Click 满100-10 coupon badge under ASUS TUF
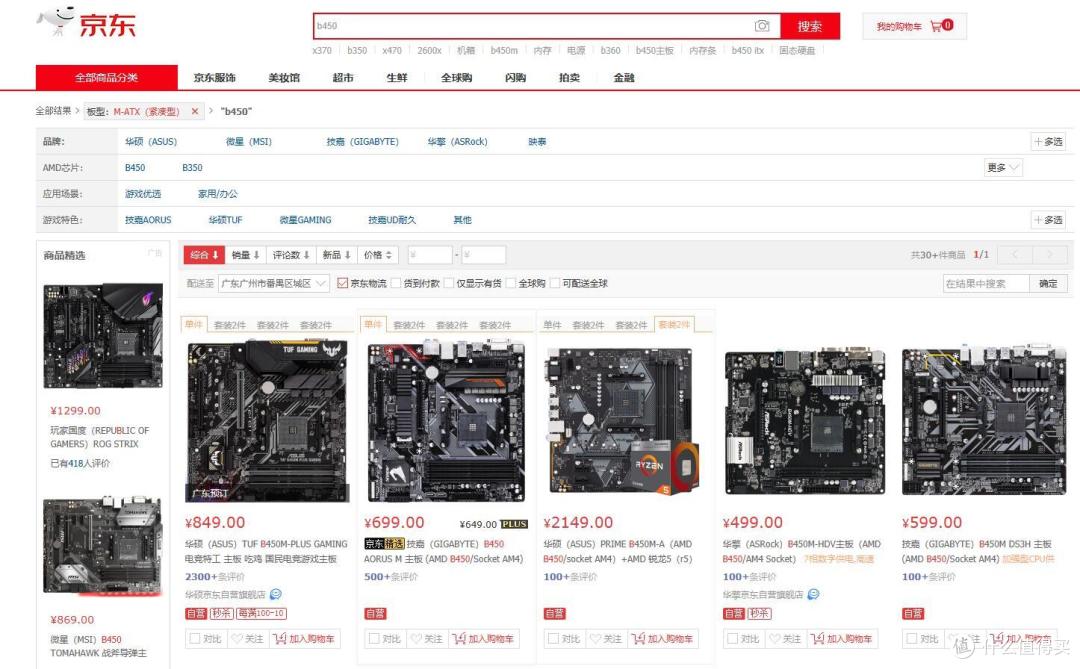This screenshot has width=1080, height=669. coord(261,613)
